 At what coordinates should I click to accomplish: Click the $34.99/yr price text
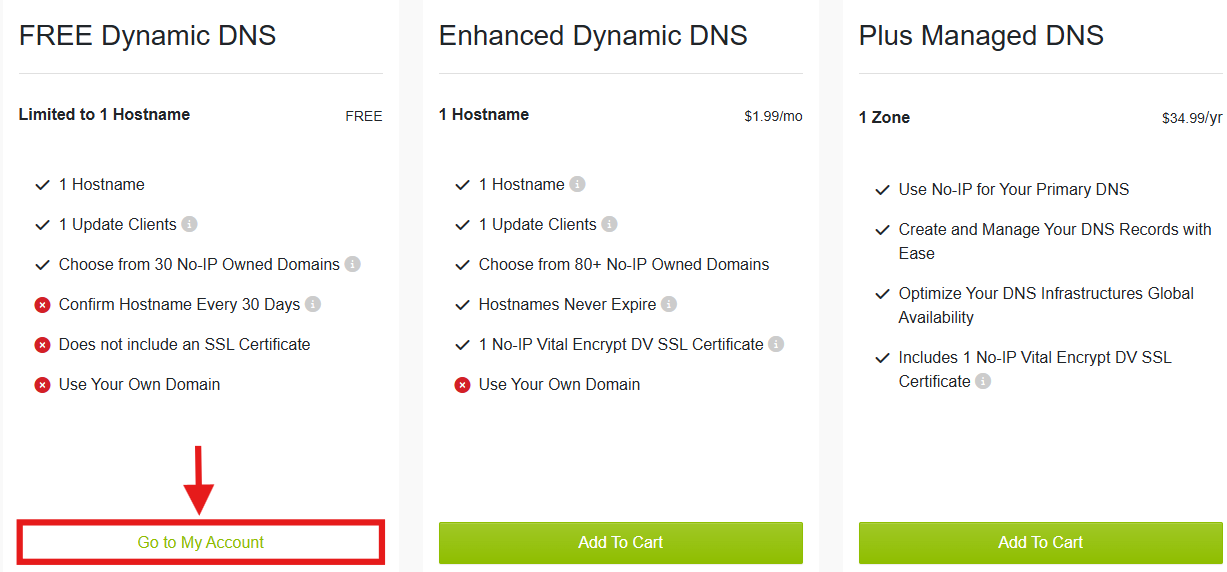coord(1192,118)
